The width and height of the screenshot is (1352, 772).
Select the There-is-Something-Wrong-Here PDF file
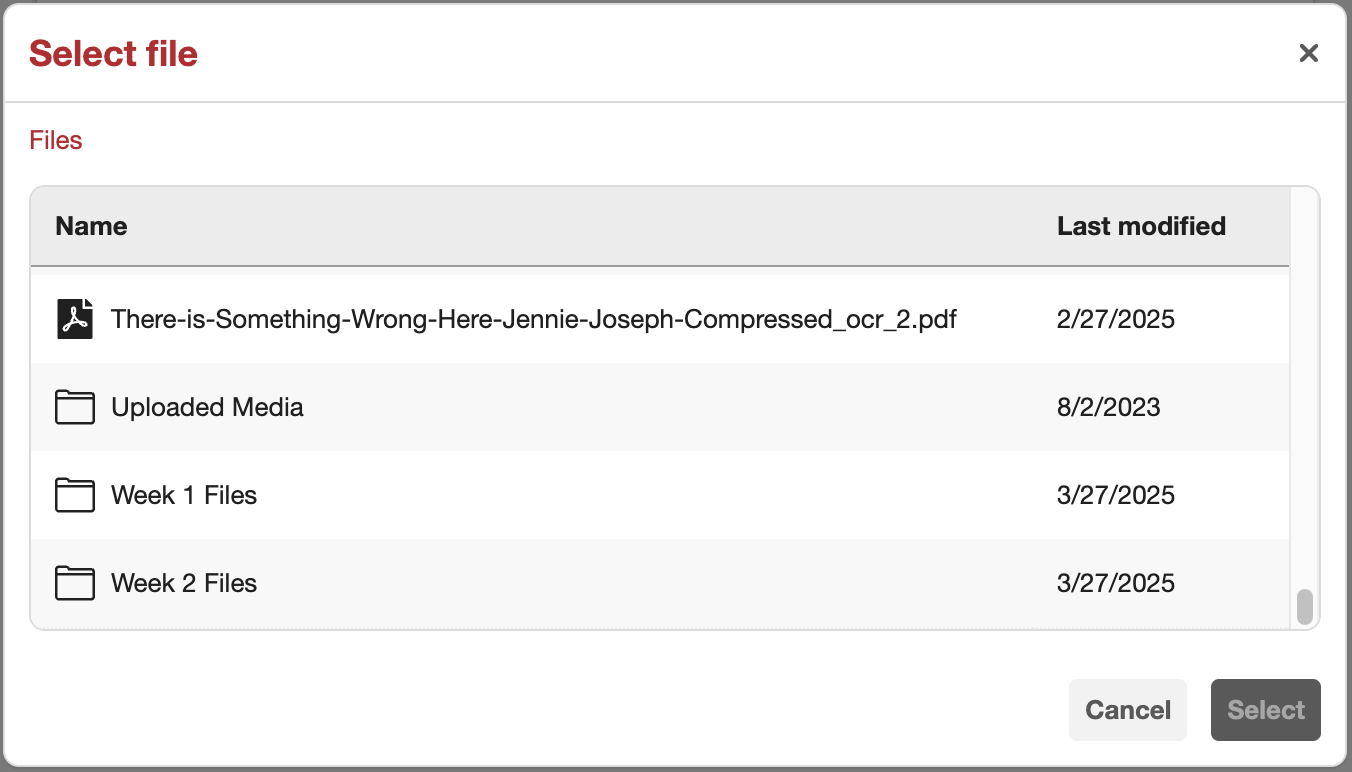coord(533,319)
